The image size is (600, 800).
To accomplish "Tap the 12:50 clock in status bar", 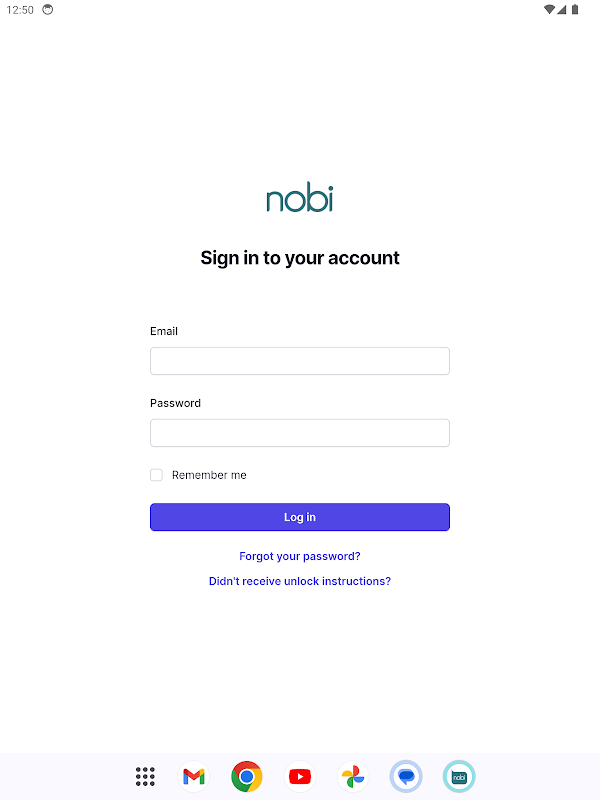I will [x=19, y=10].
